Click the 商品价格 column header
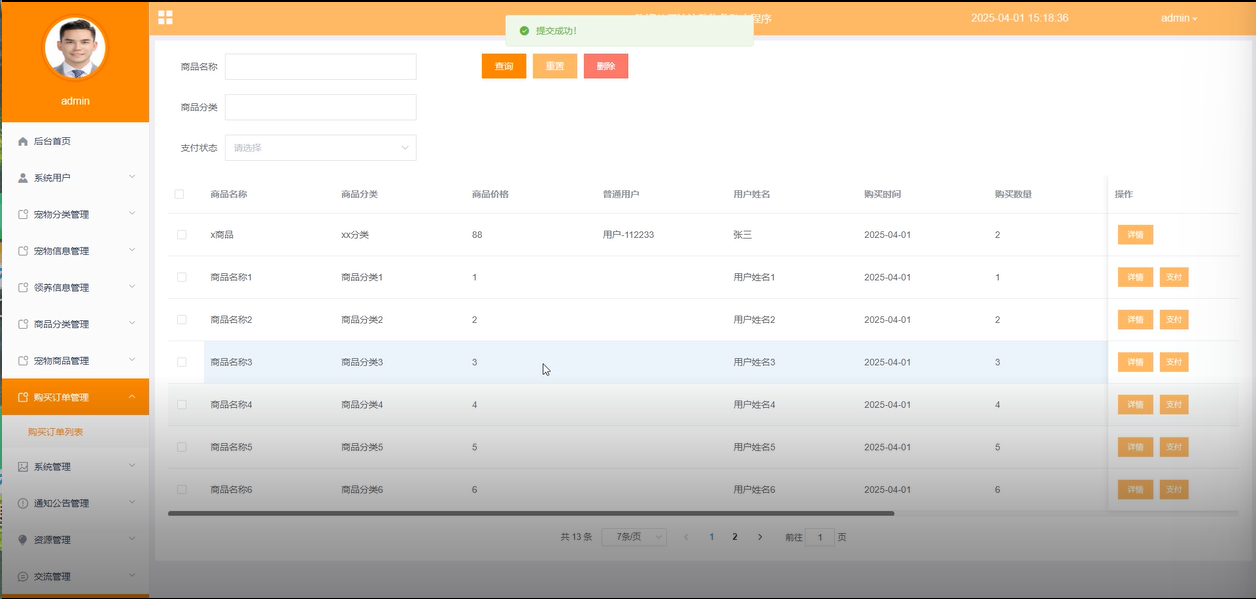 point(490,194)
